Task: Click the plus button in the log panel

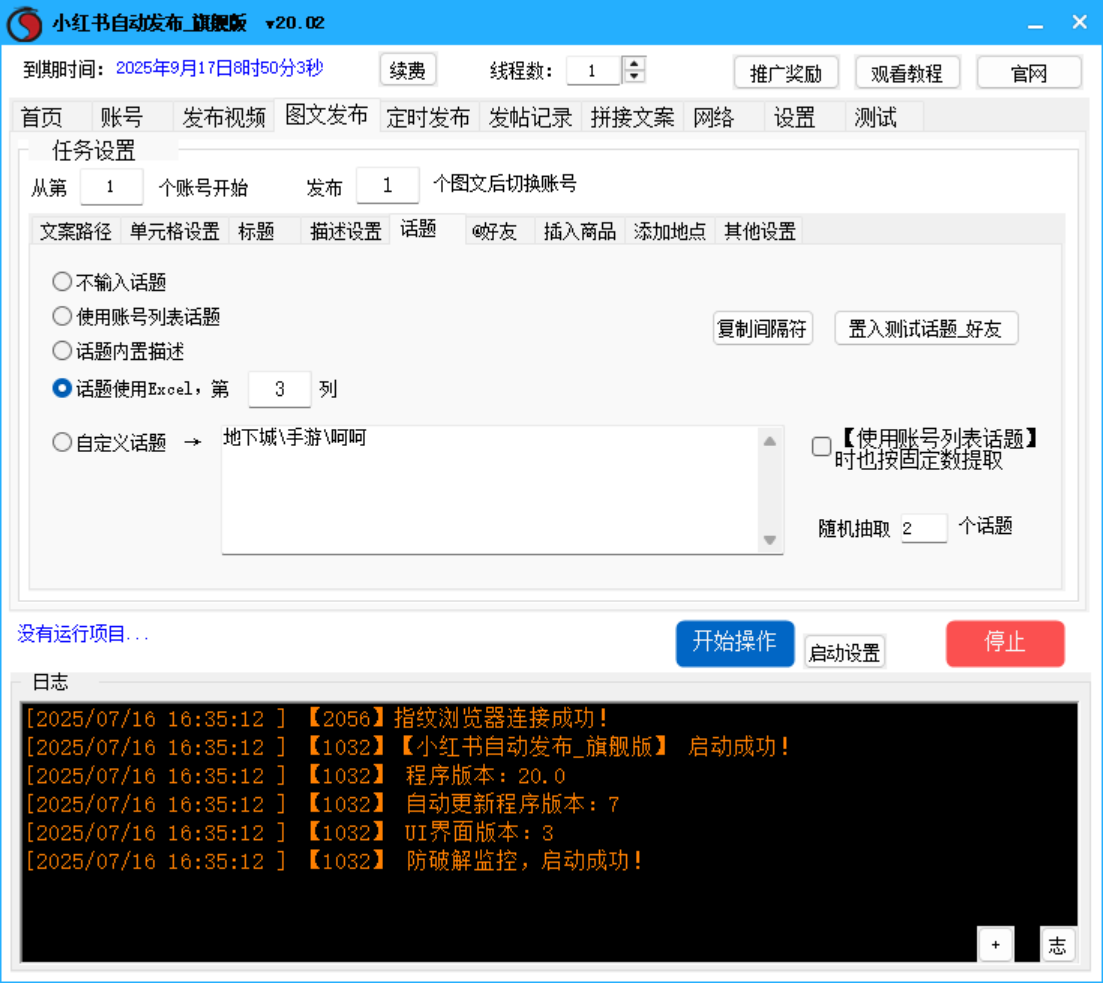Action: coord(995,944)
